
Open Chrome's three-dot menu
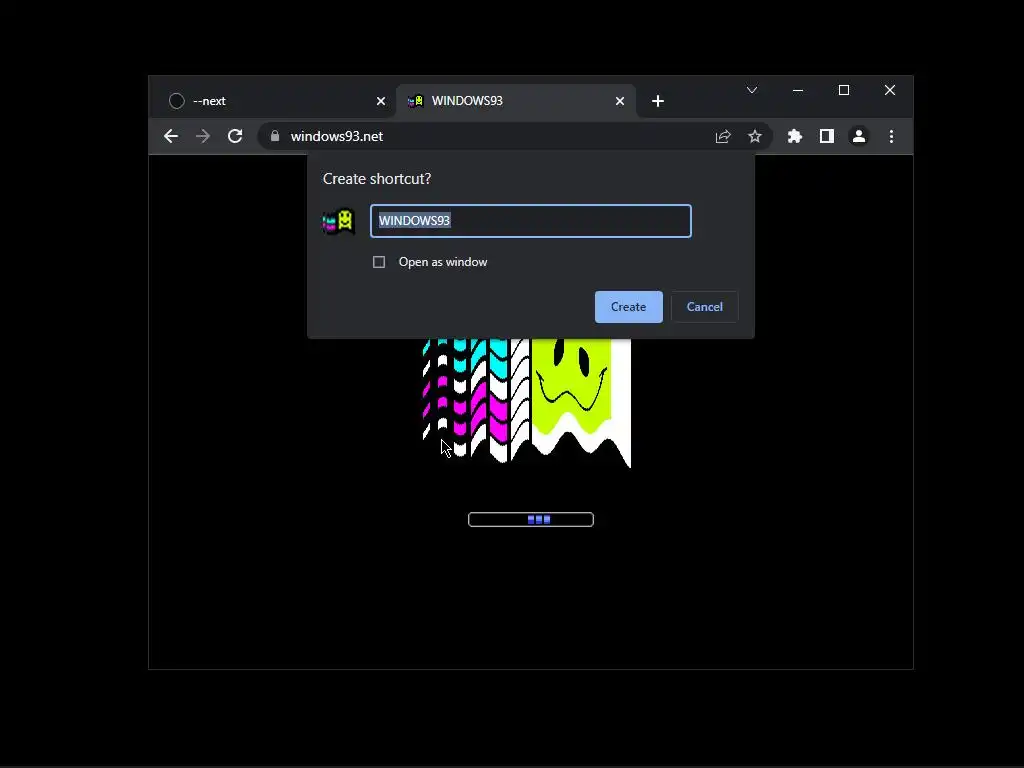[x=891, y=136]
